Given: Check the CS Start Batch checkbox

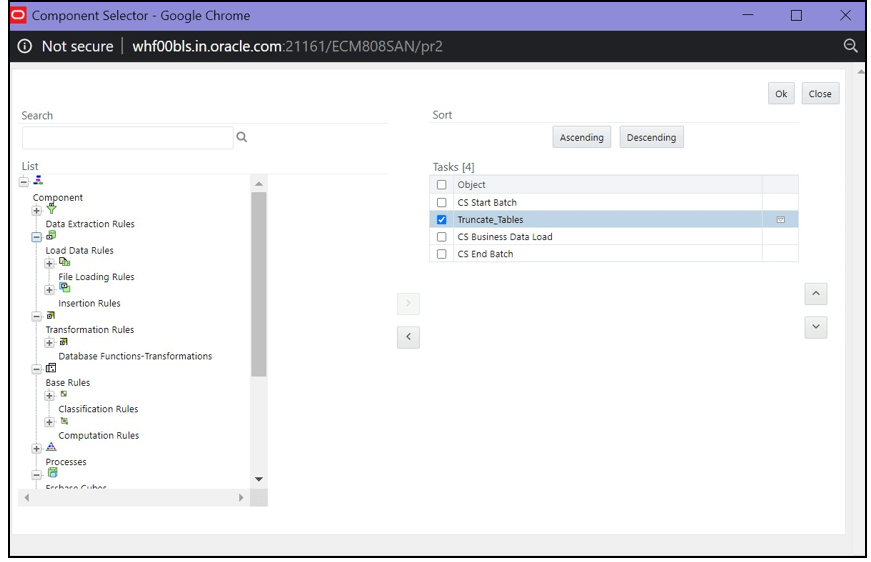Looking at the screenshot, I should point(442,202).
